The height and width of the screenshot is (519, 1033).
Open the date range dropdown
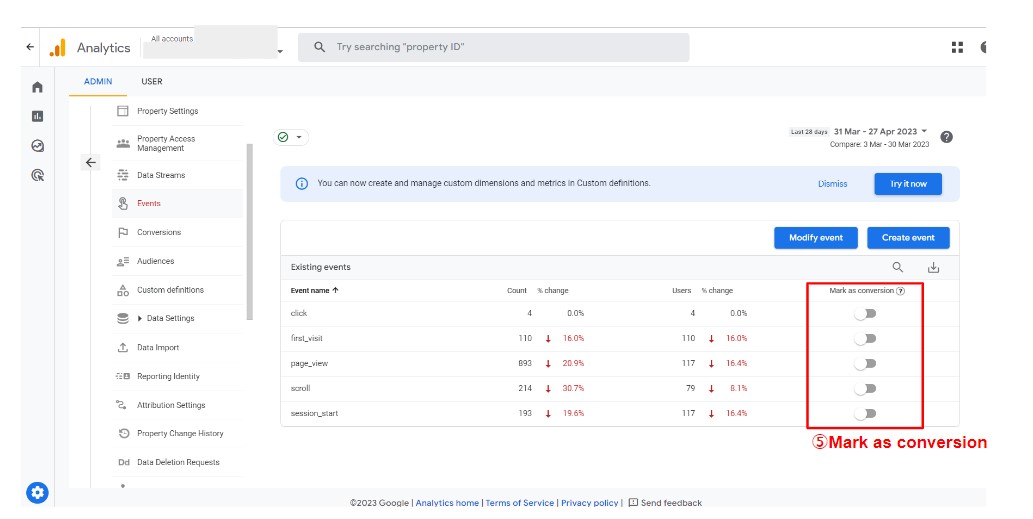tap(880, 131)
